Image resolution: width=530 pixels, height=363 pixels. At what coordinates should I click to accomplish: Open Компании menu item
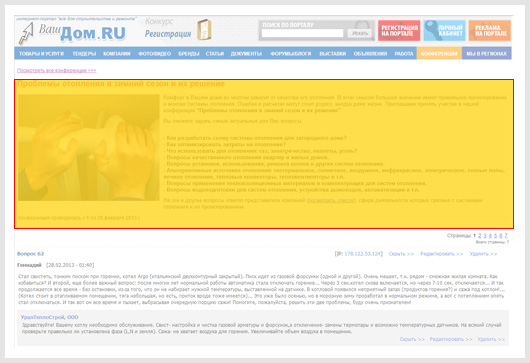[117, 53]
